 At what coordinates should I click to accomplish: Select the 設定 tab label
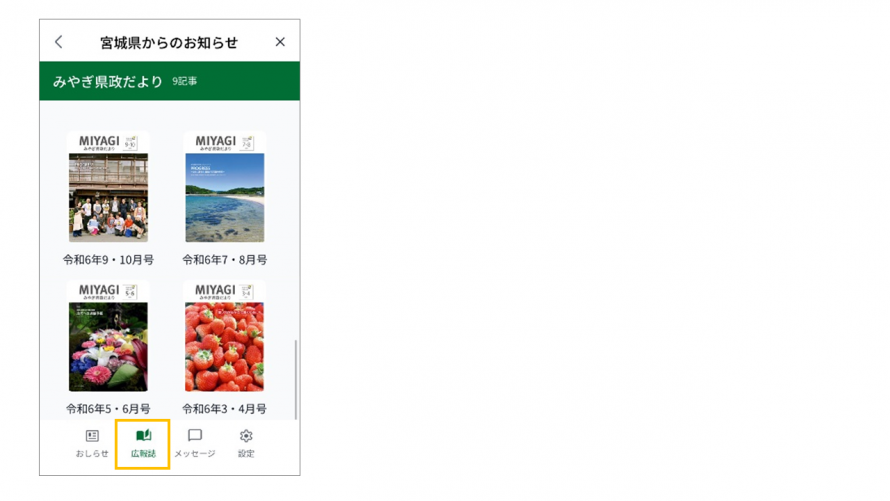tap(246, 453)
